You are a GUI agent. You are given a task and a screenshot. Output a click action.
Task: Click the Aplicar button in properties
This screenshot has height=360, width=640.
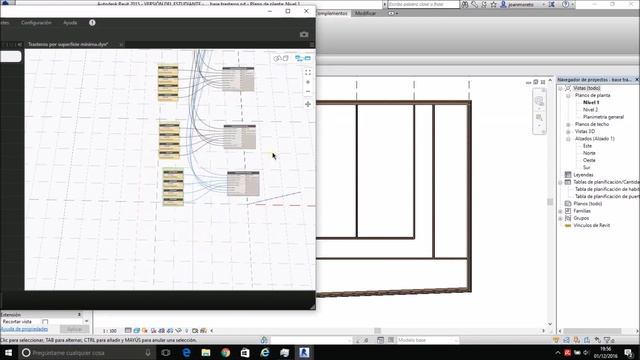tap(74, 329)
